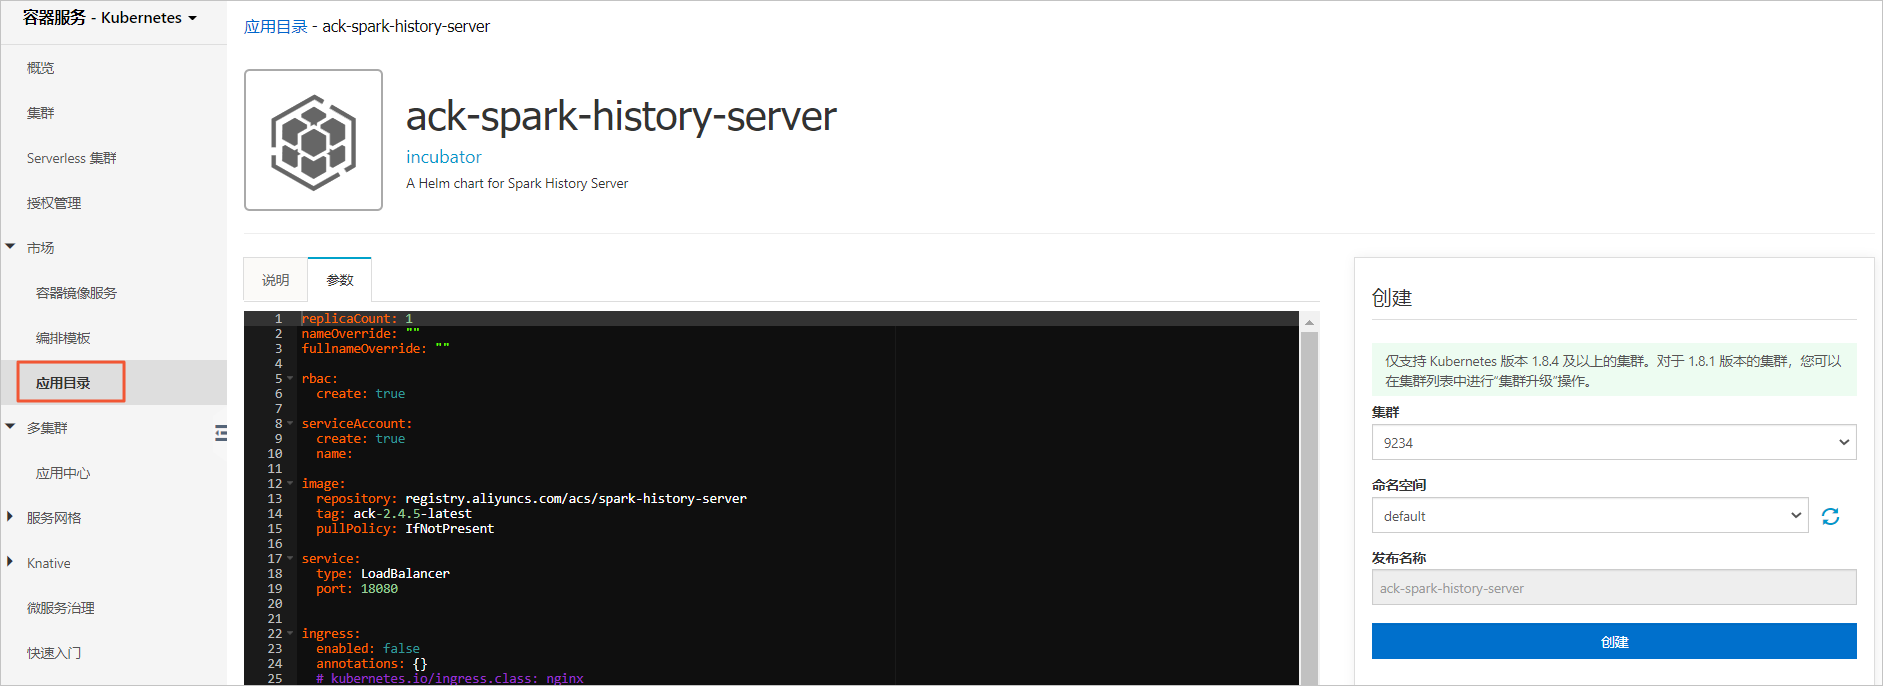Image resolution: width=1883 pixels, height=686 pixels.
Task: Switch to the 说明 tab
Action: click(276, 280)
